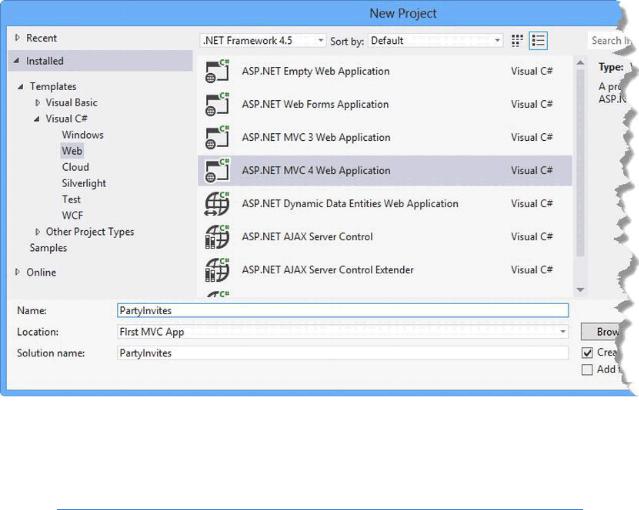
Task: Click the ASP.NET MVC 4 Web Application icon
Action: coord(217,170)
